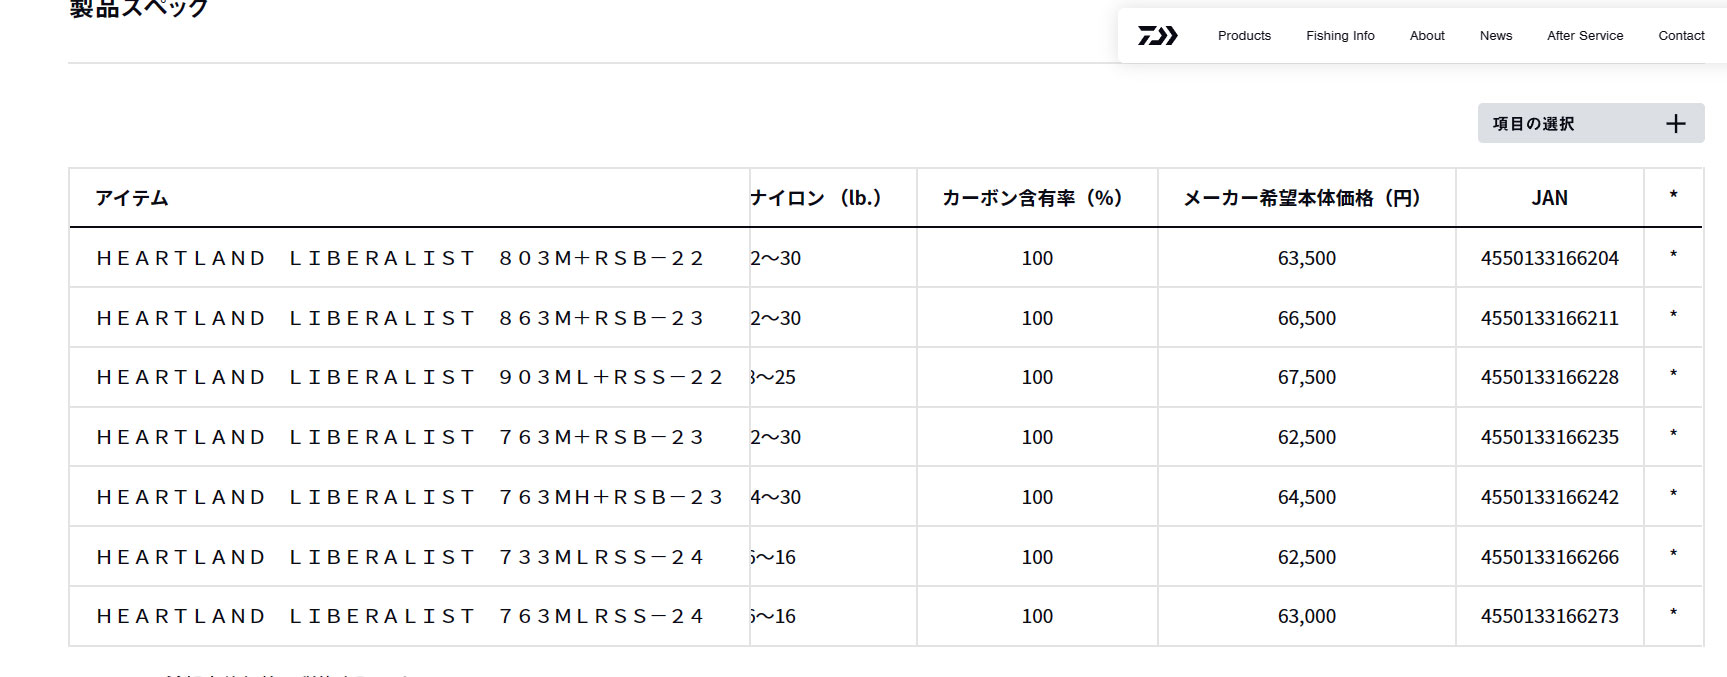Click the JAN column header
This screenshot has height=677, width=1727.
1549,198
